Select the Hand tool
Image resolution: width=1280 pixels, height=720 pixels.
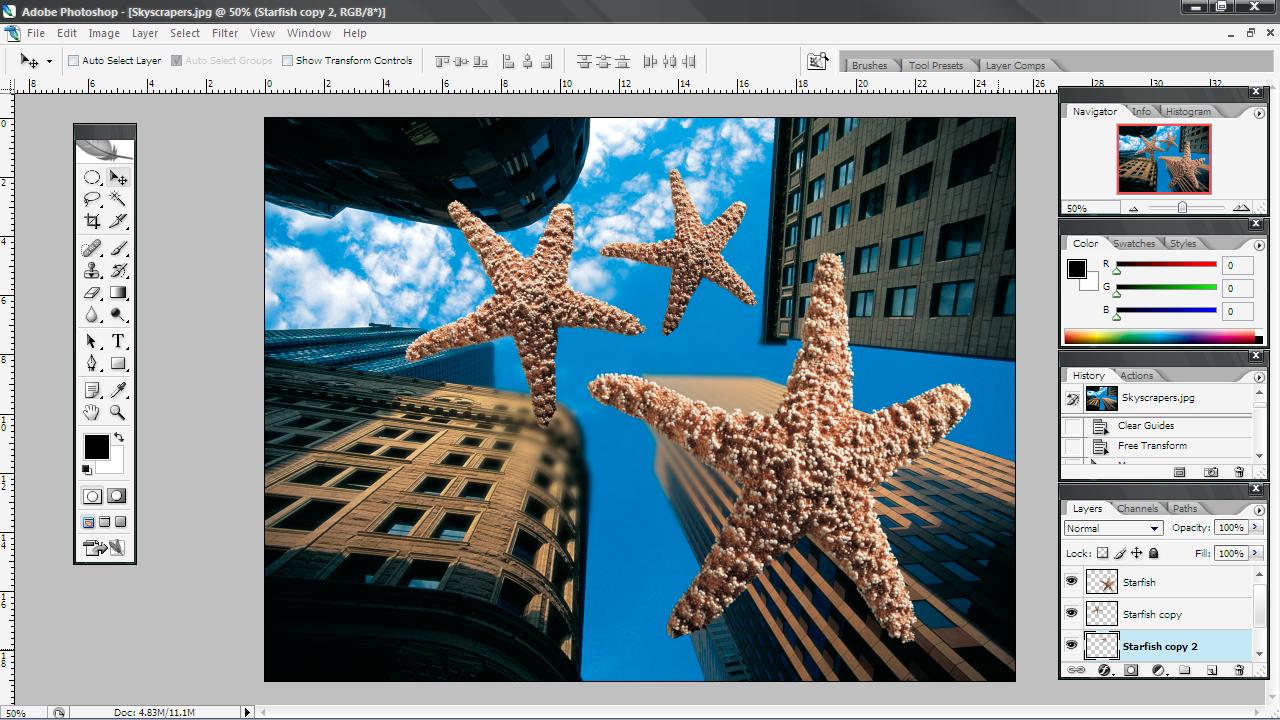coord(92,412)
